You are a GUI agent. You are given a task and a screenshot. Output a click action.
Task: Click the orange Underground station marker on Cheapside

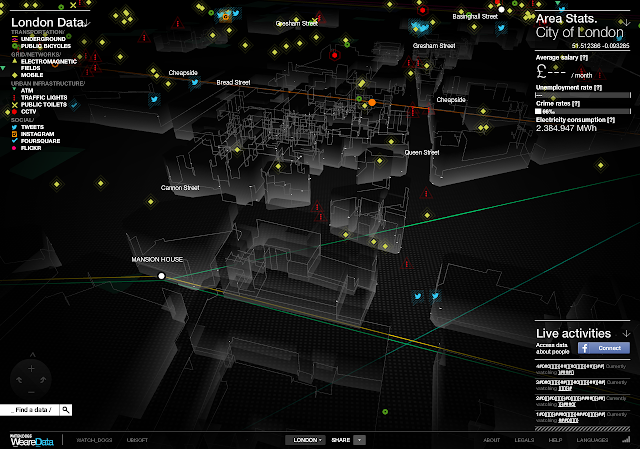click(x=372, y=102)
